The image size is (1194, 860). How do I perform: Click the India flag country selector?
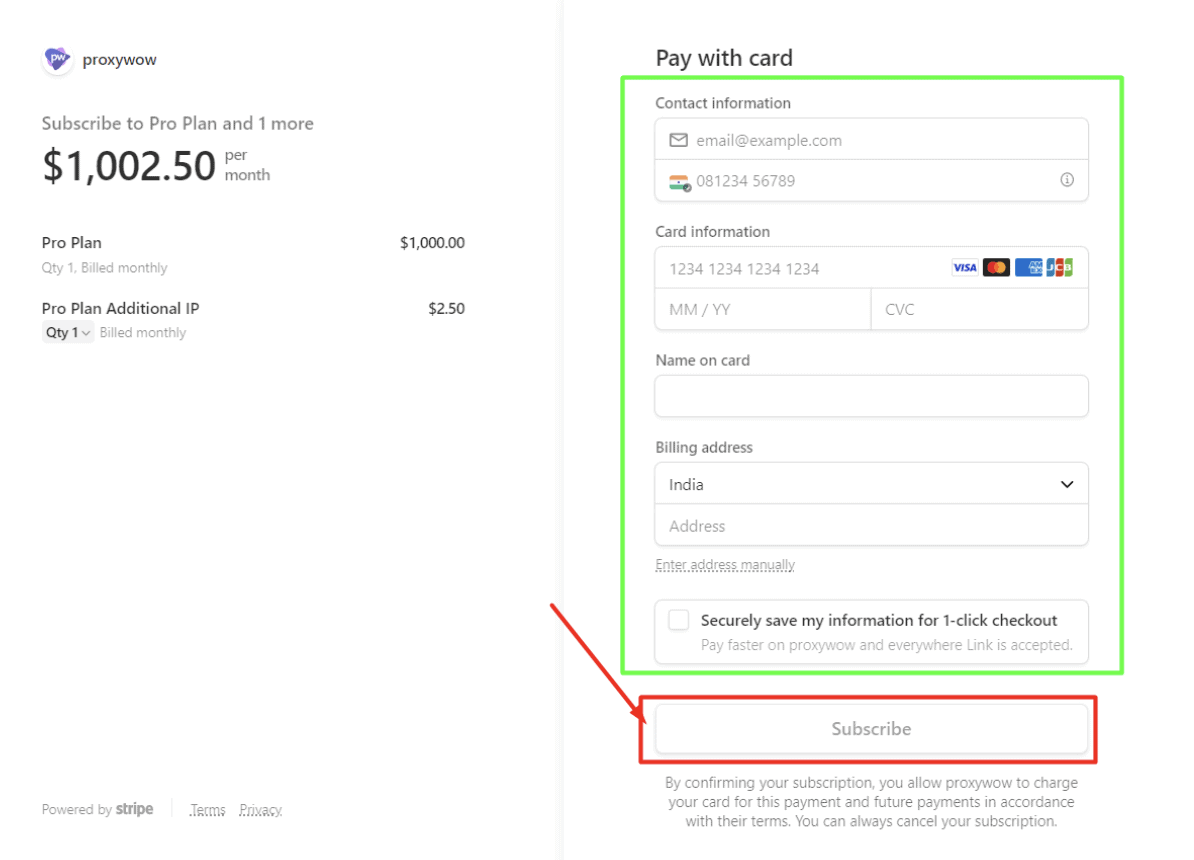click(x=680, y=182)
